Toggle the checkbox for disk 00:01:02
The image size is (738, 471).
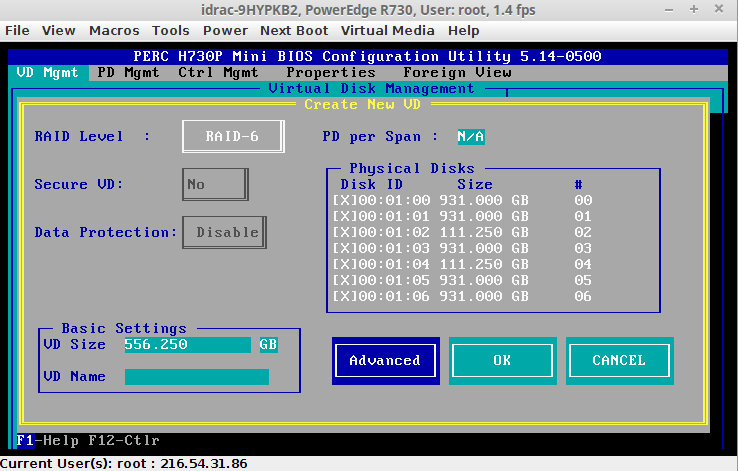[341, 232]
